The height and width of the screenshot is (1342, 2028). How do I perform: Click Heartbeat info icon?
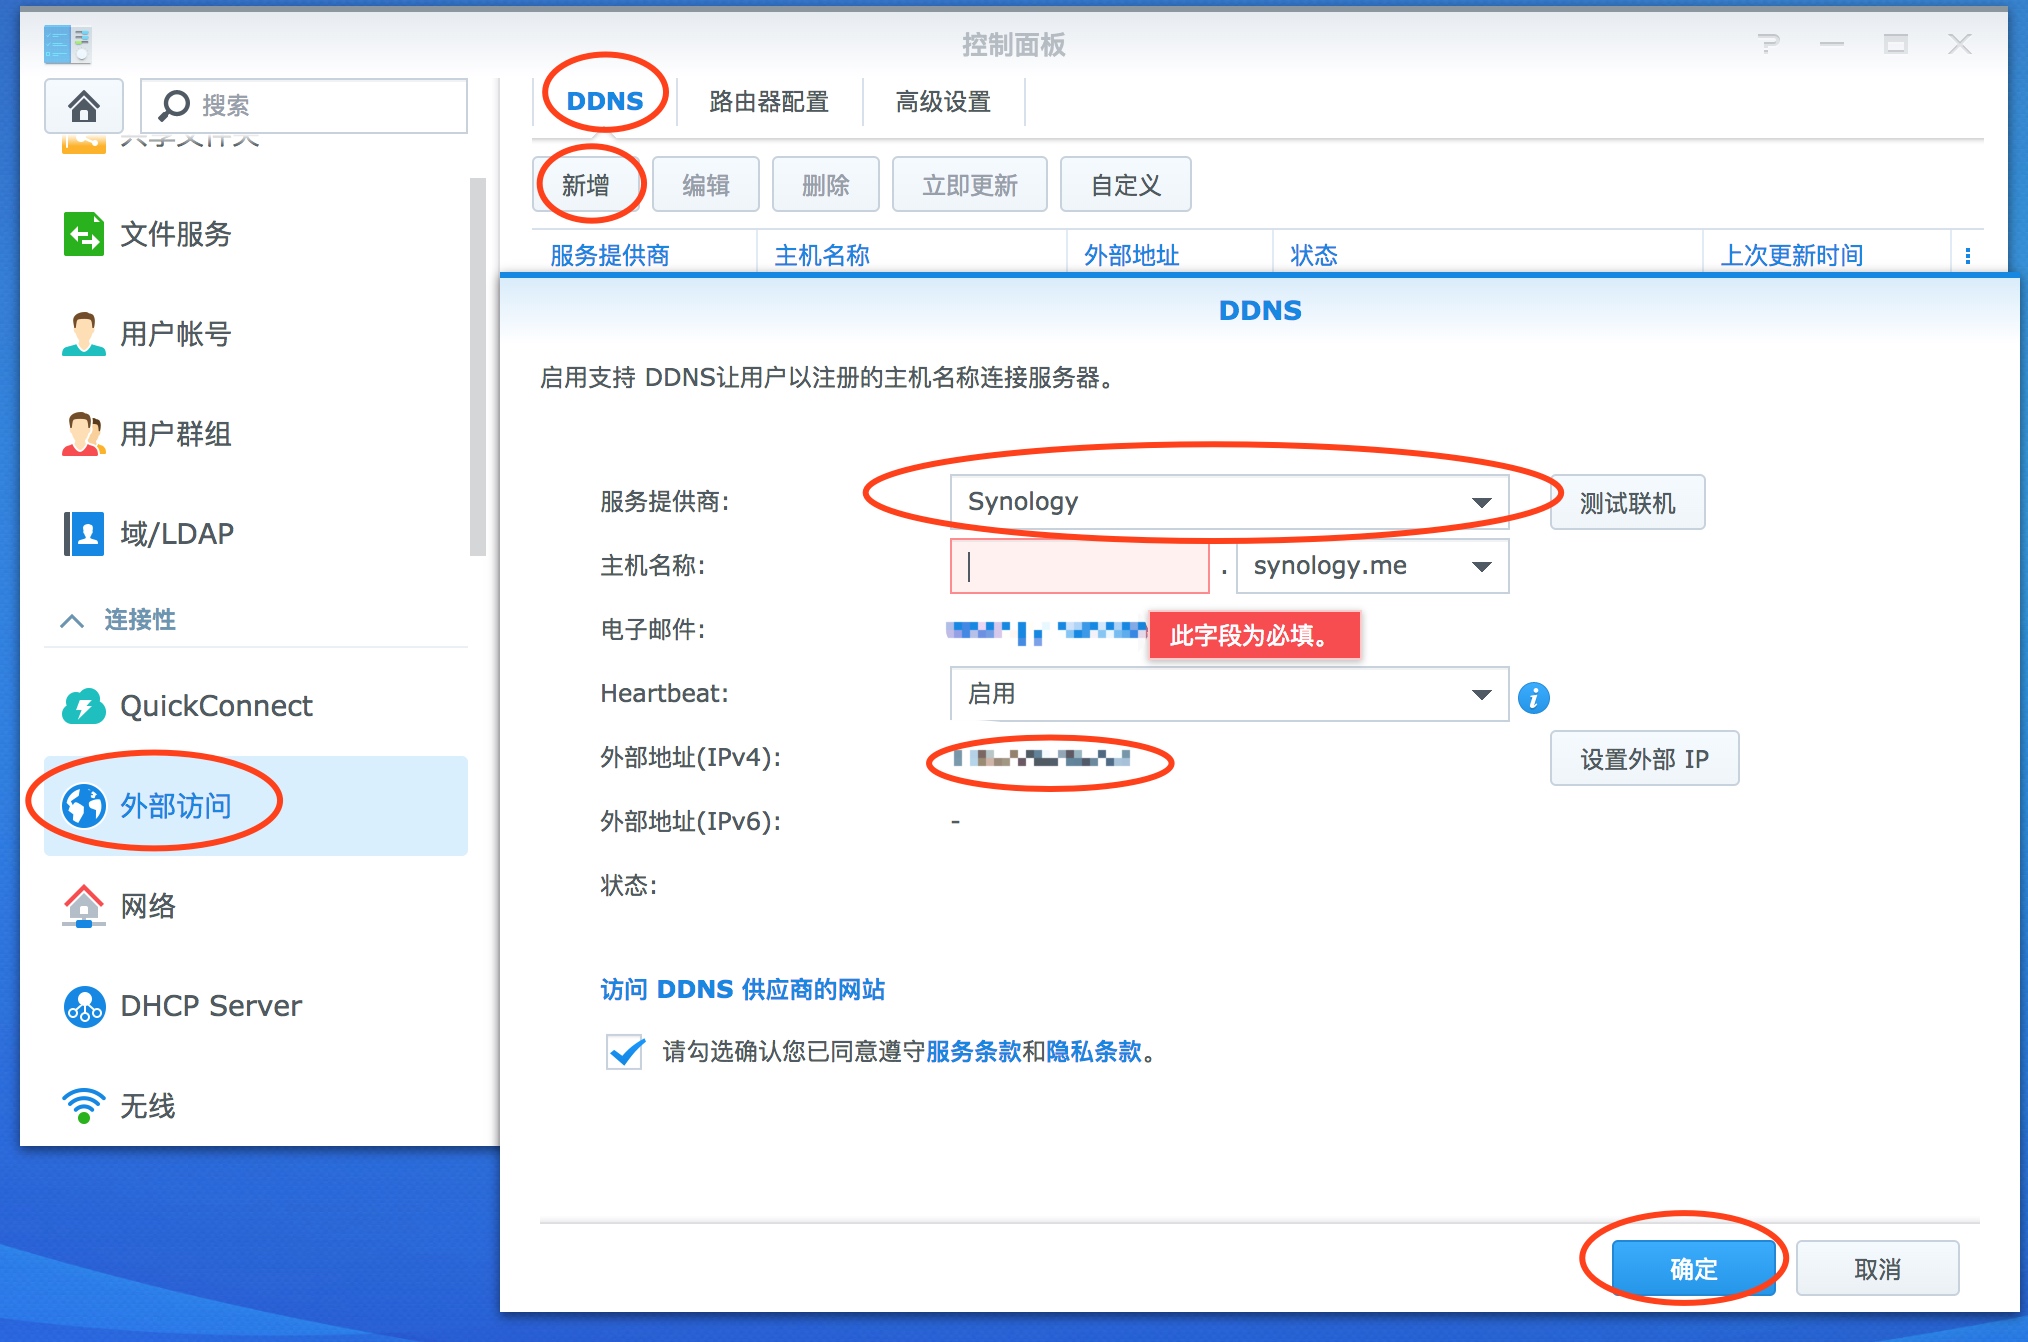tap(1533, 697)
